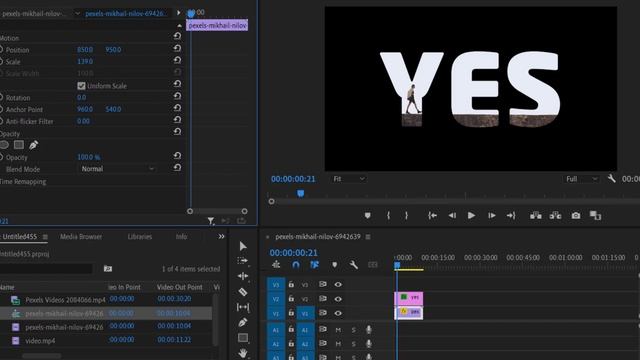Select the Hand tool

(242, 353)
